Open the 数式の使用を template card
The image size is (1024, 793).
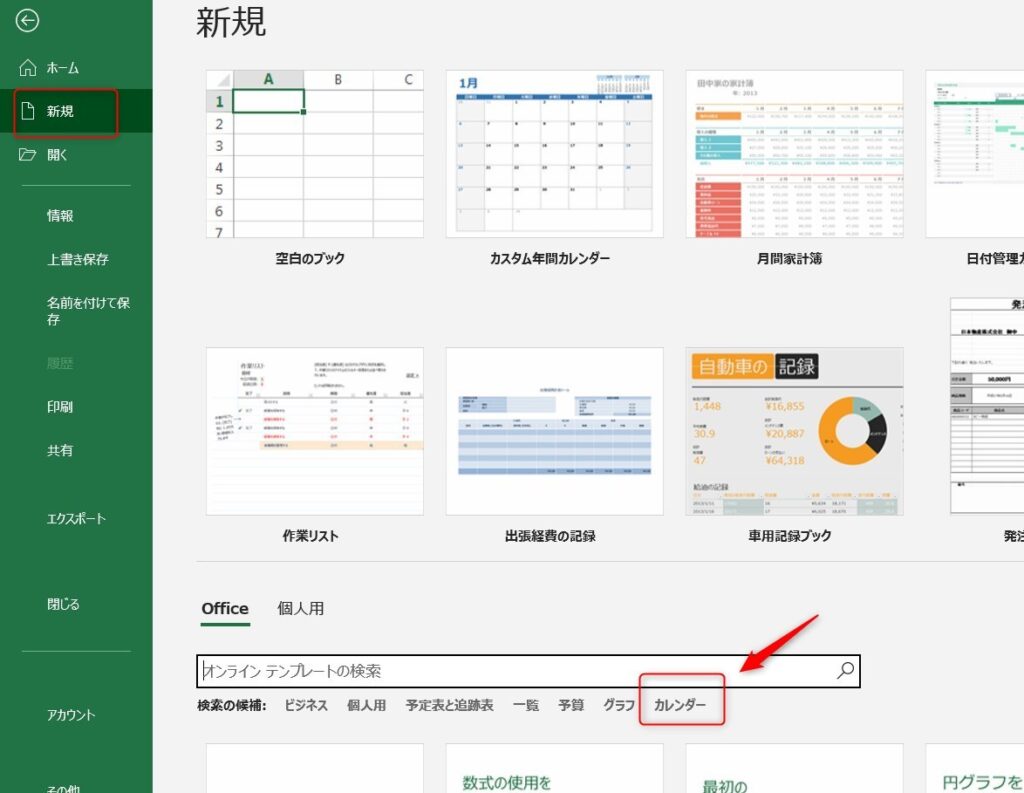coord(554,768)
